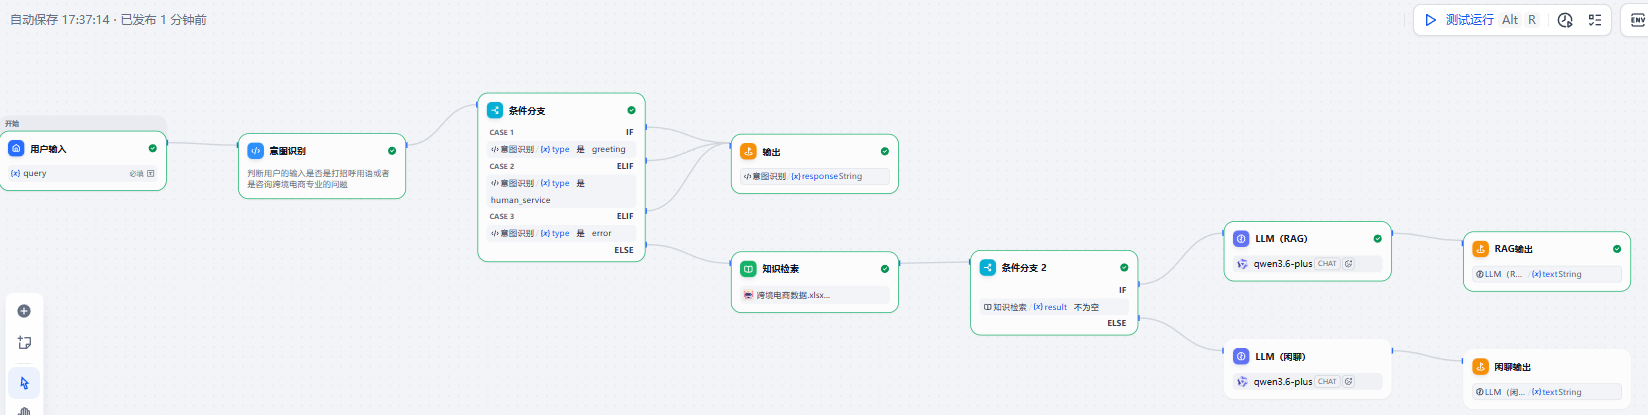Click the LLM (RAG) node purple icon
Screen dimensions: 1648x415
coord(1241,238)
